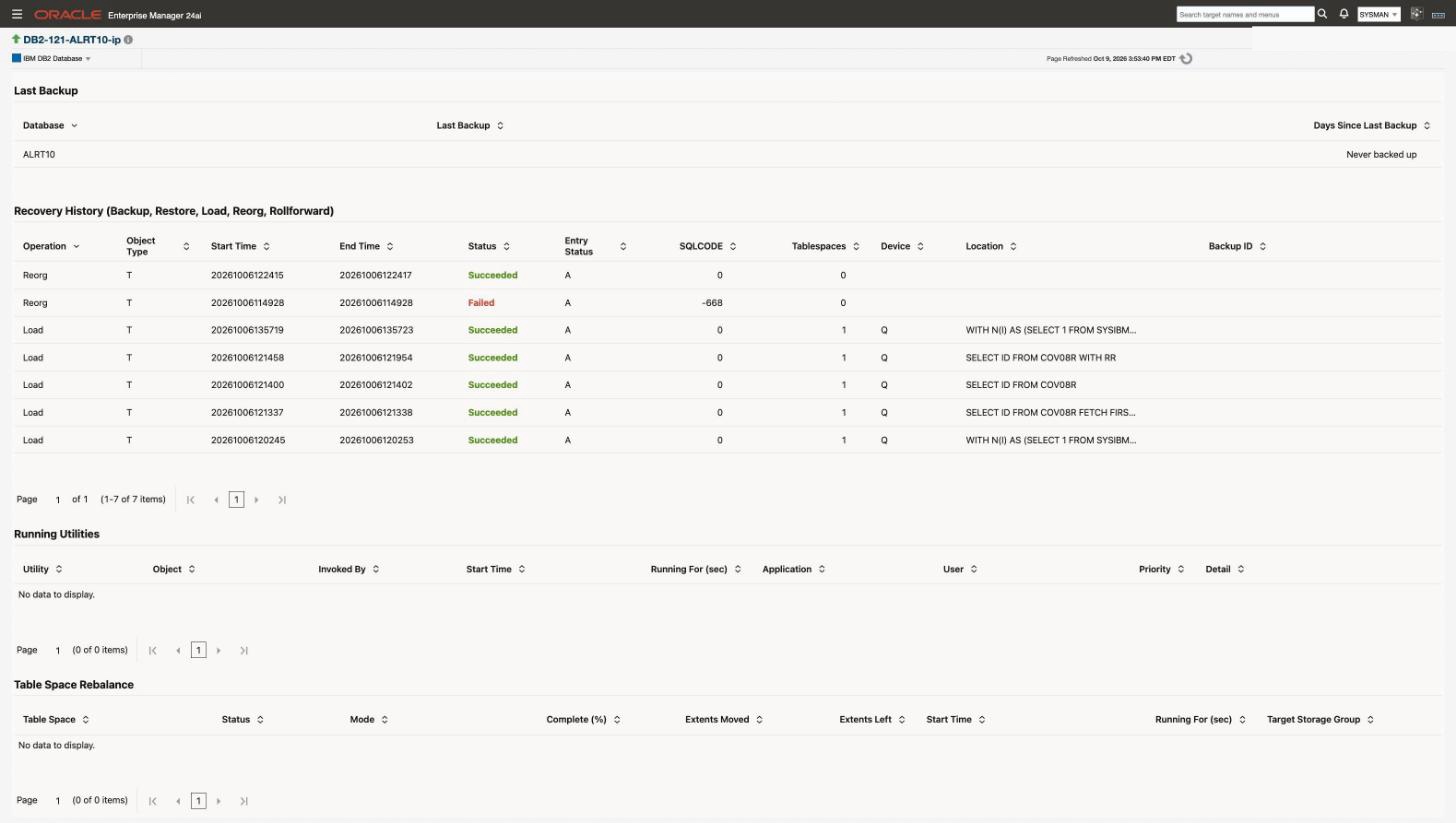Screen dimensions: 1456x823
Task: Select the -668 SQLCODE value
Action: point(712,303)
